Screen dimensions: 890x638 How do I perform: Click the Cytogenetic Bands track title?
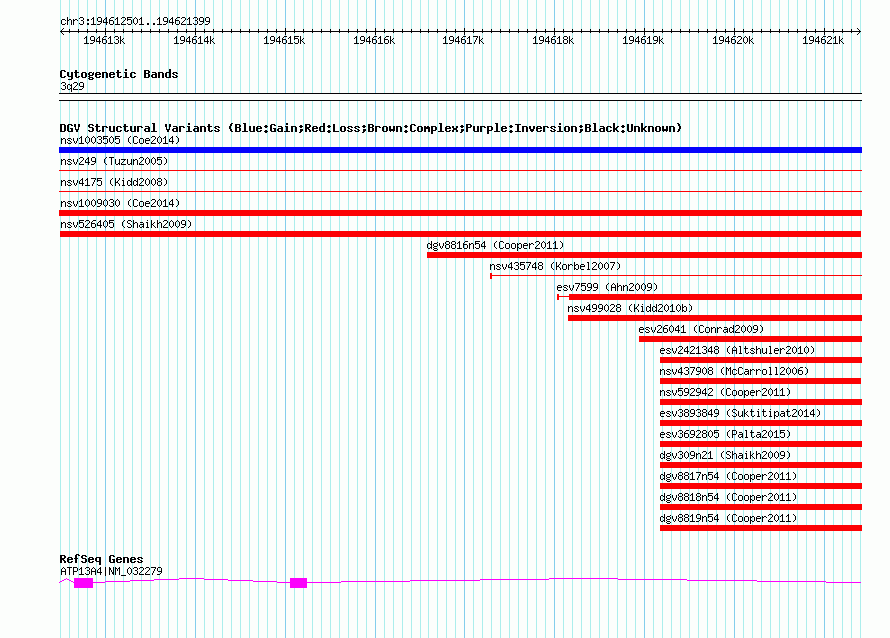pos(119,74)
